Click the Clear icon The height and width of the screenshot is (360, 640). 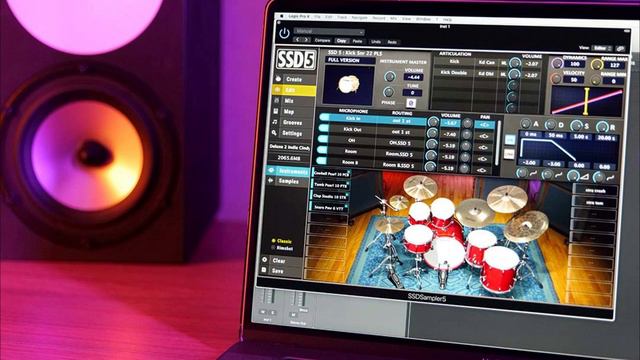point(265,260)
